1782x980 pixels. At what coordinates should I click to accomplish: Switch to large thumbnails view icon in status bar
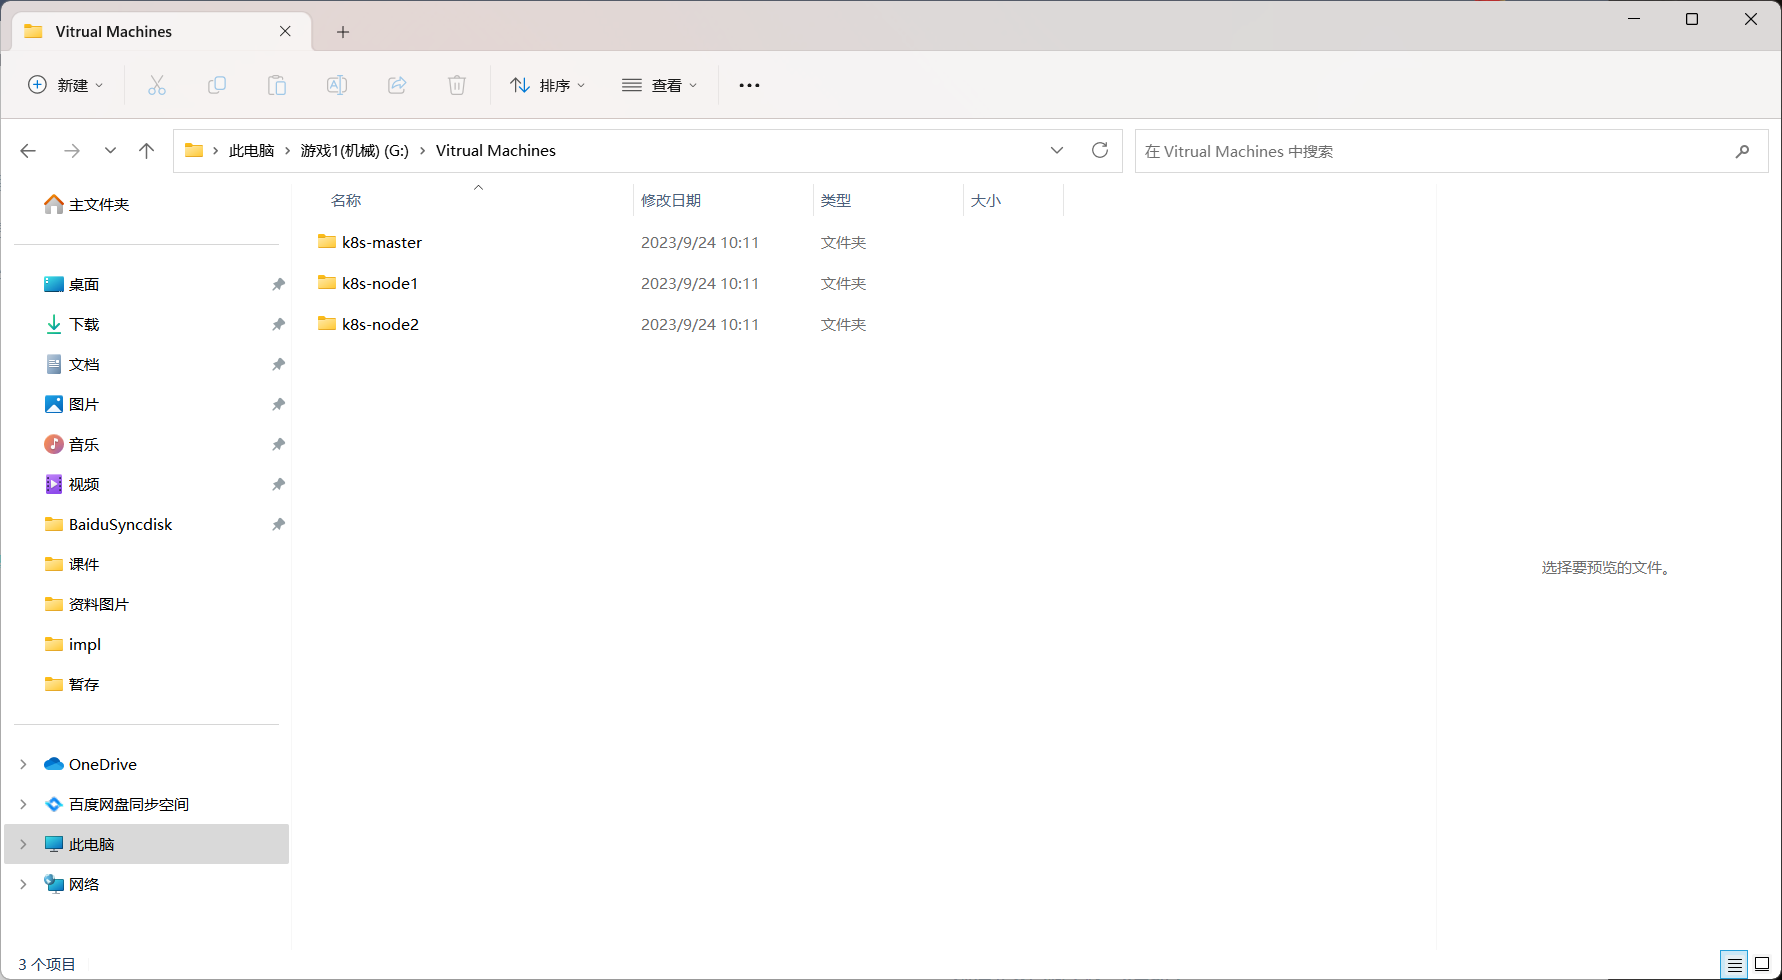coord(1762,964)
